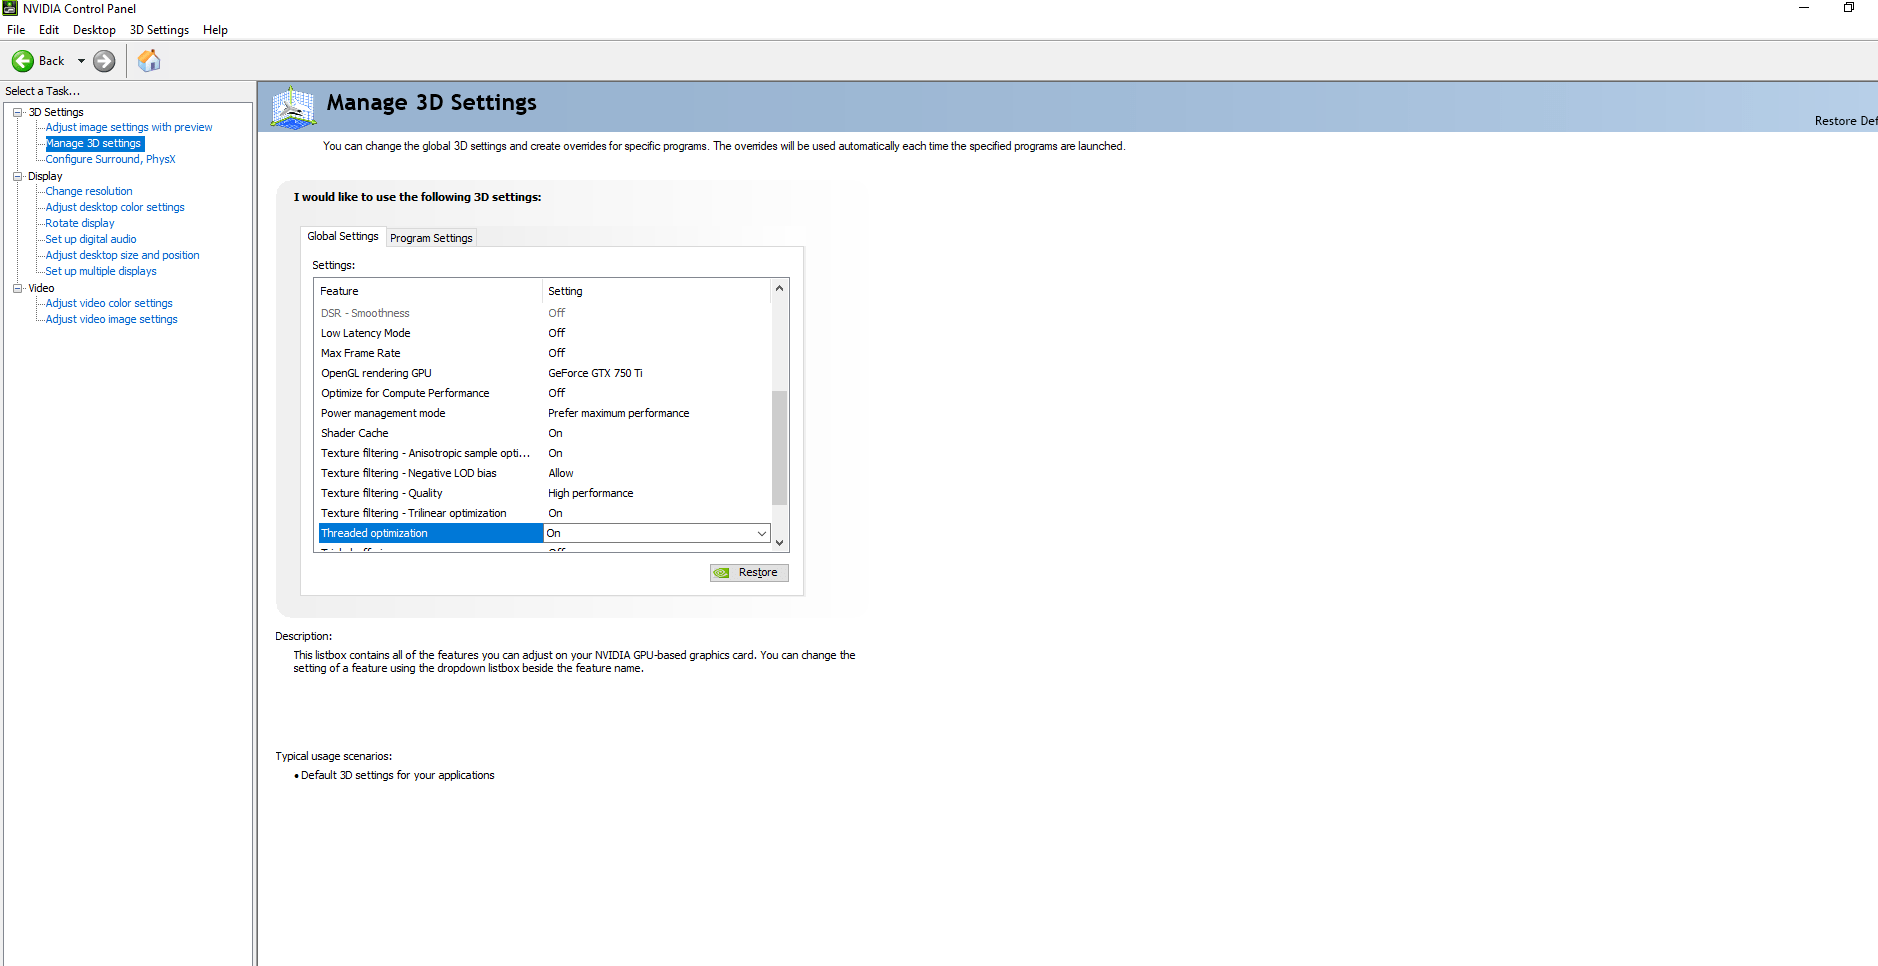Screen dimensions: 1878x966
Task: Select the DSR - Smoothness row
Action: click(x=545, y=313)
